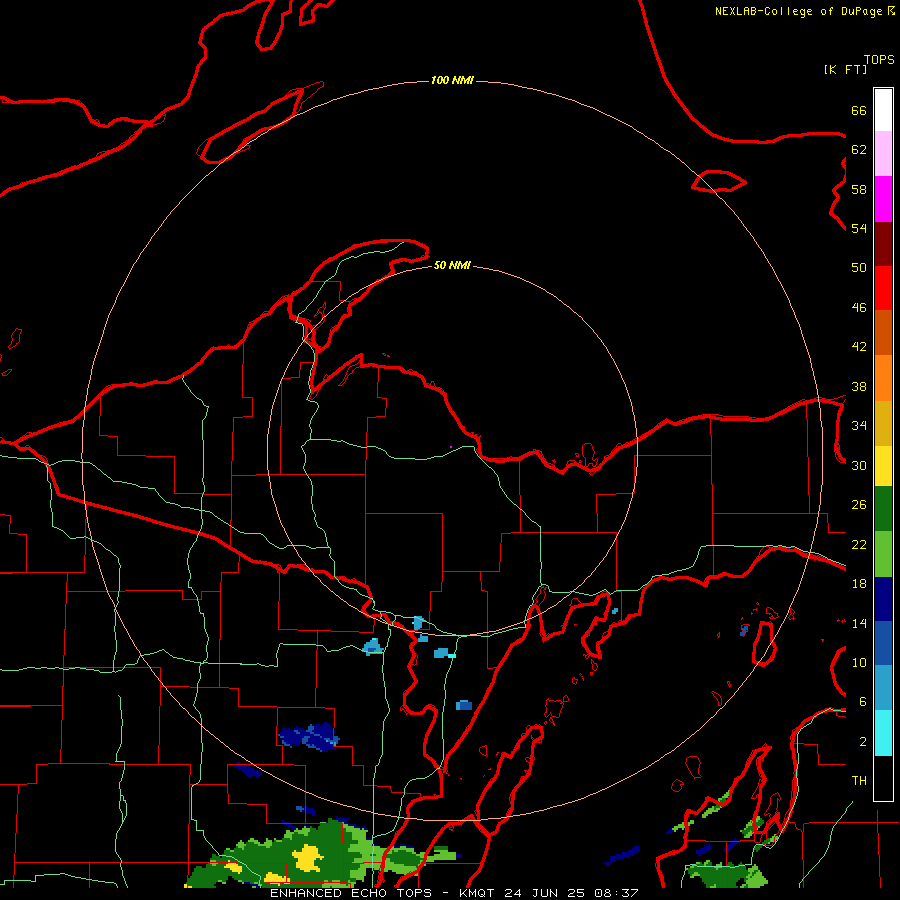The width and height of the screenshot is (900, 900).
Task: Pick the light green legend swatch
Action: click(883, 554)
